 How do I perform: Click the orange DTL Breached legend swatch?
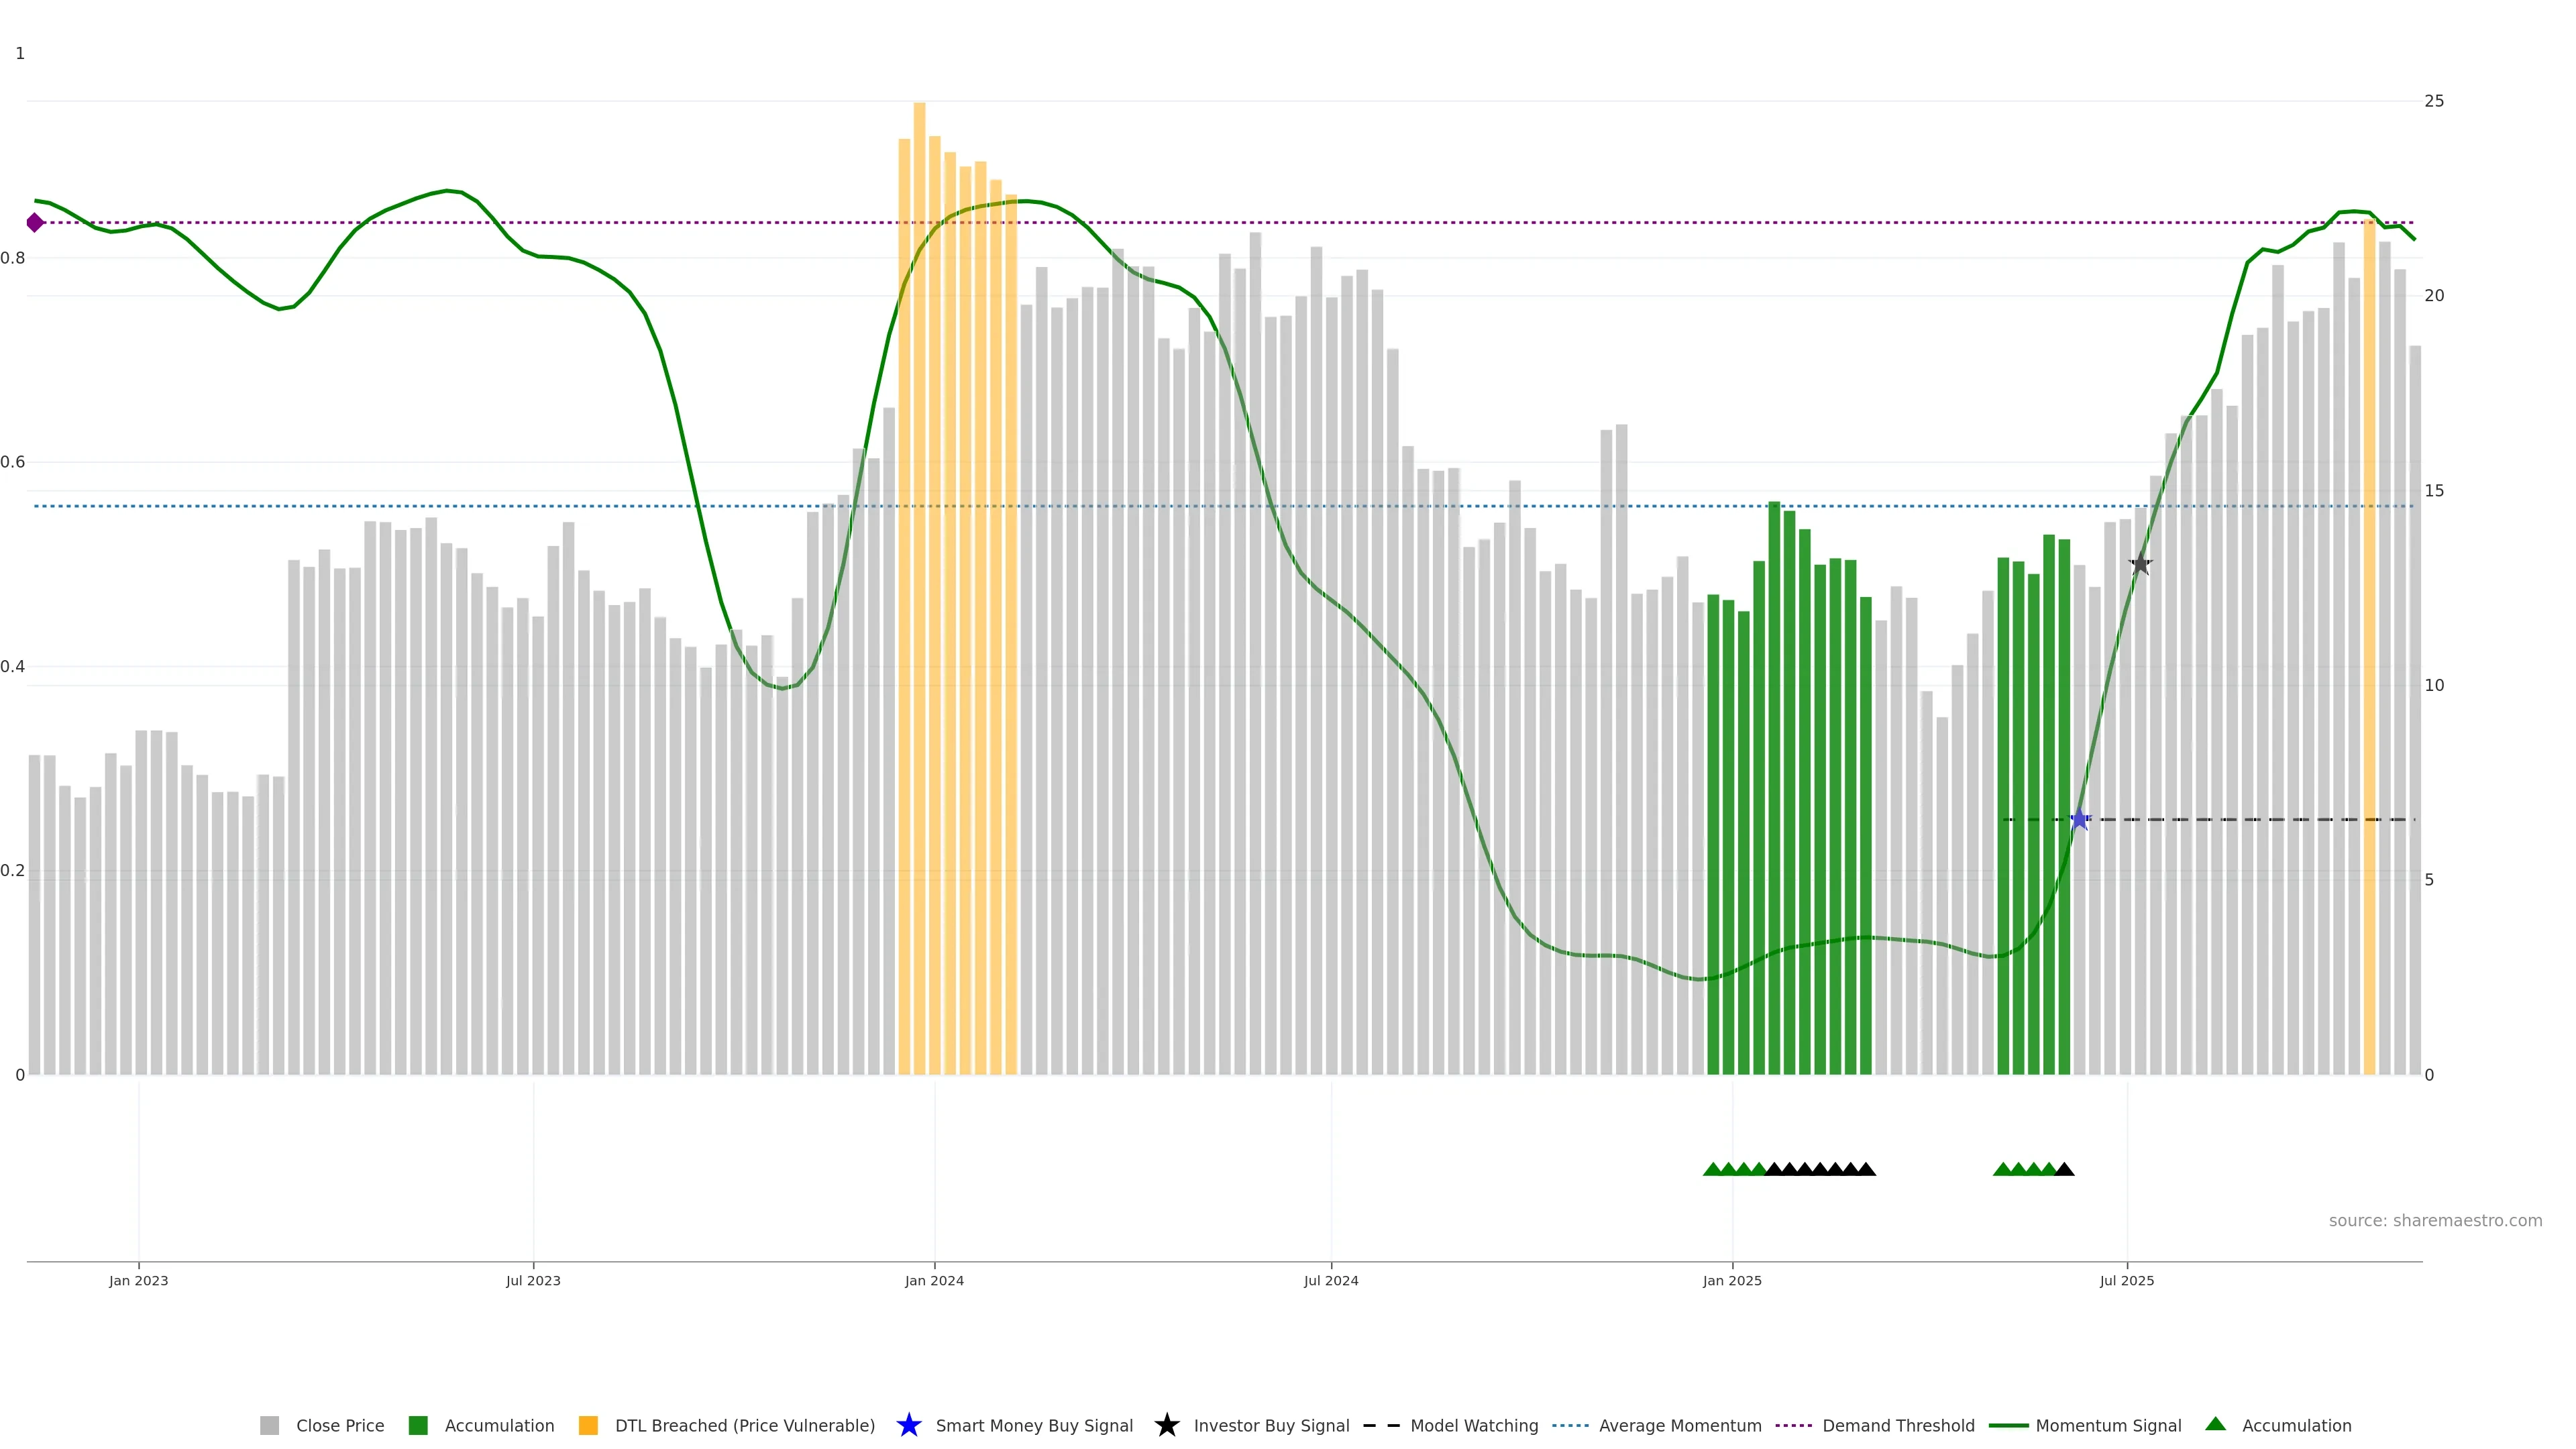coord(588,1425)
